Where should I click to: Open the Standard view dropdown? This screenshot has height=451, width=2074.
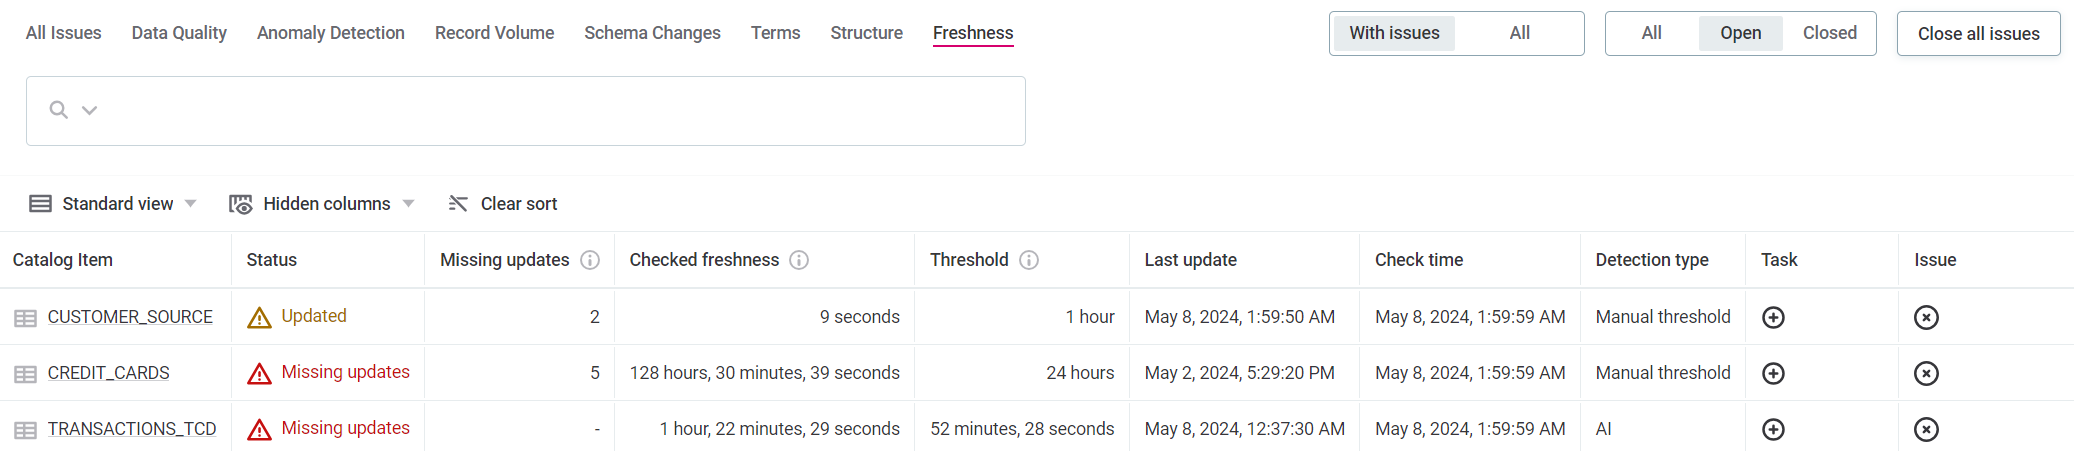click(x=113, y=204)
